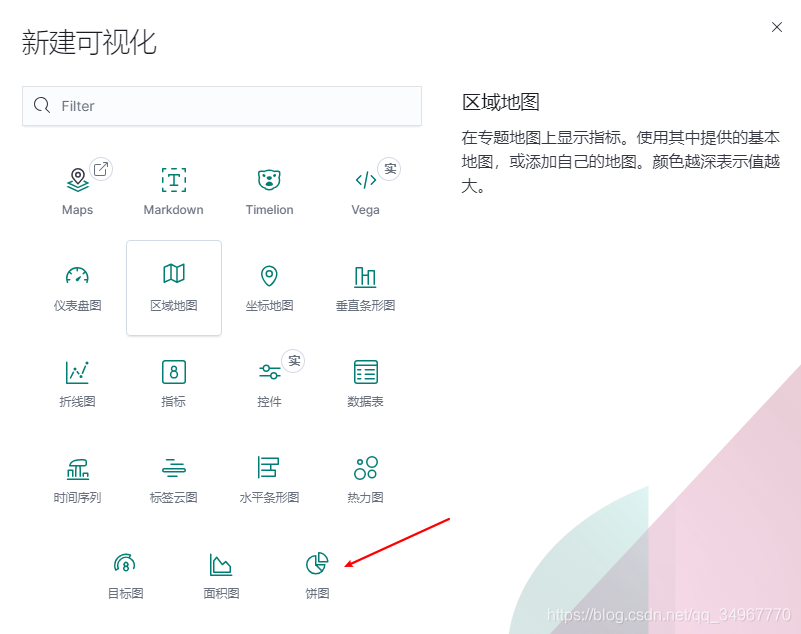Click the 热力图 label text
This screenshot has width=801, height=634.
click(365, 497)
